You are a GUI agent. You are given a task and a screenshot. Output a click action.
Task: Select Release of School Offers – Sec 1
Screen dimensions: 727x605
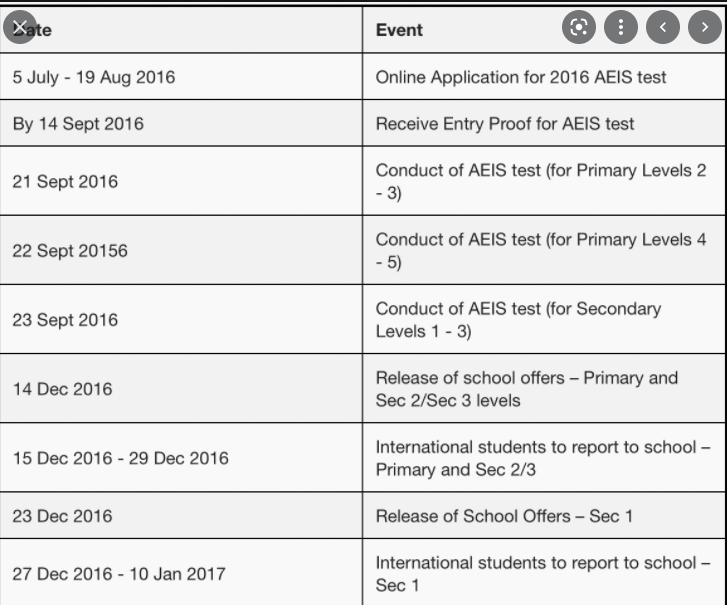click(x=504, y=516)
